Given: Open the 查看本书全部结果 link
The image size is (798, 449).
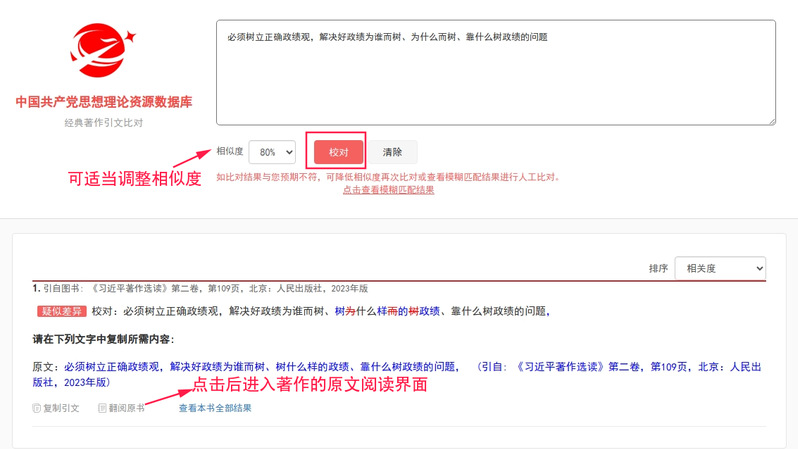Looking at the screenshot, I should pyautogui.click(x=215, y=408).
